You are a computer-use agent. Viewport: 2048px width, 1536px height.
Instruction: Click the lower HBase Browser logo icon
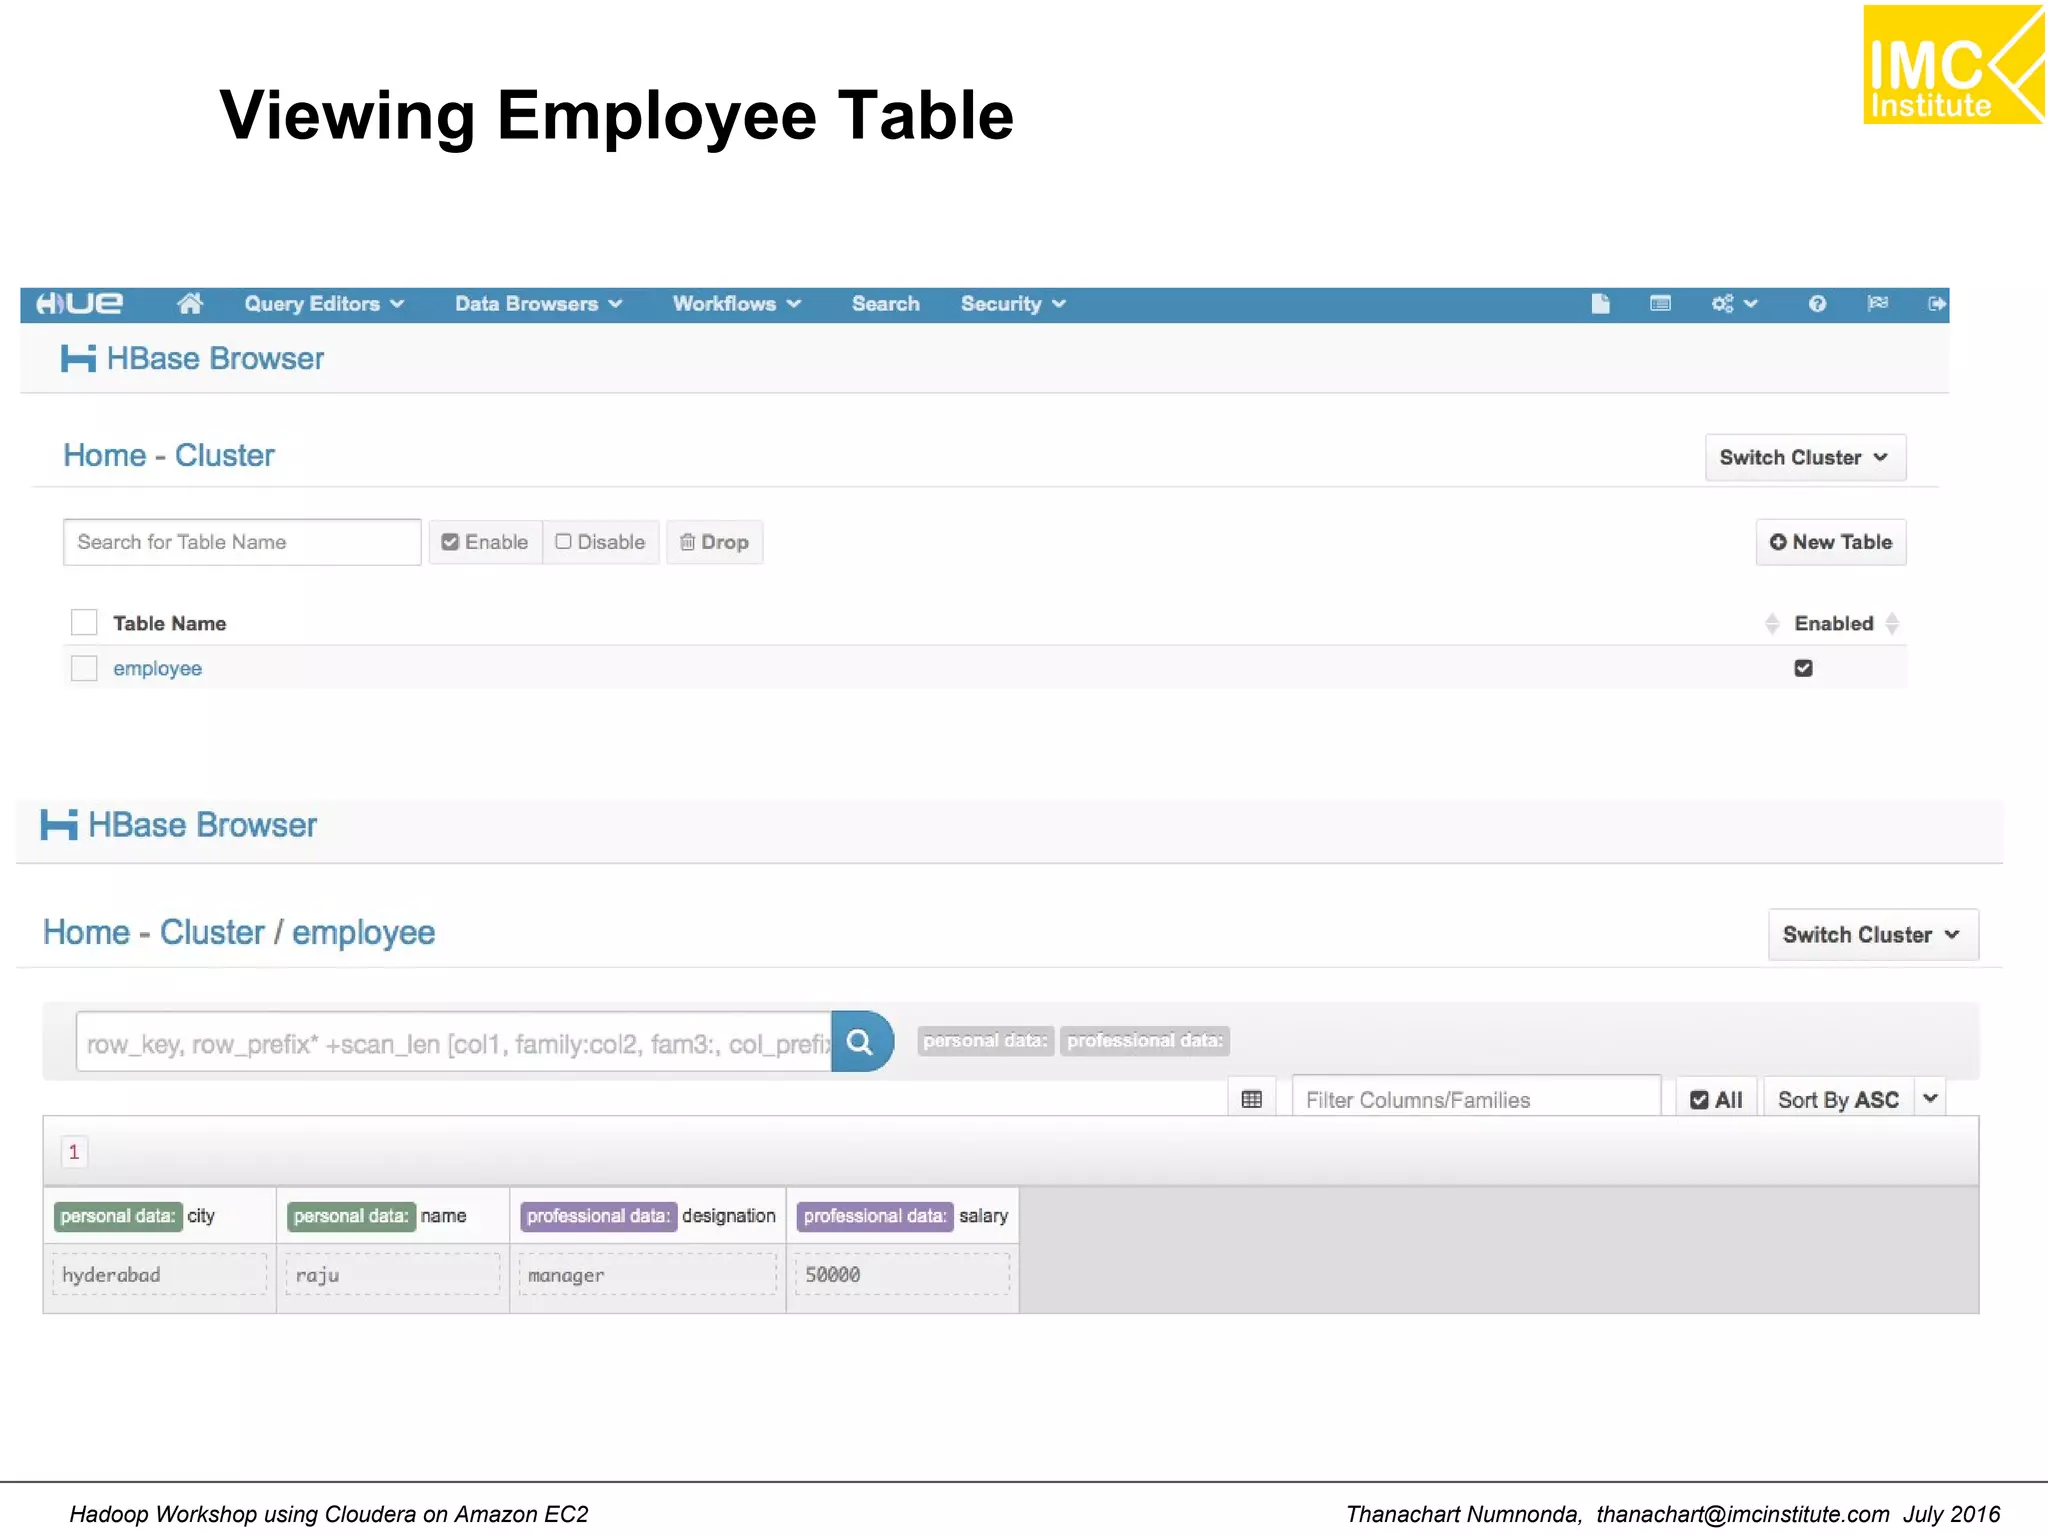click(59, 825)
